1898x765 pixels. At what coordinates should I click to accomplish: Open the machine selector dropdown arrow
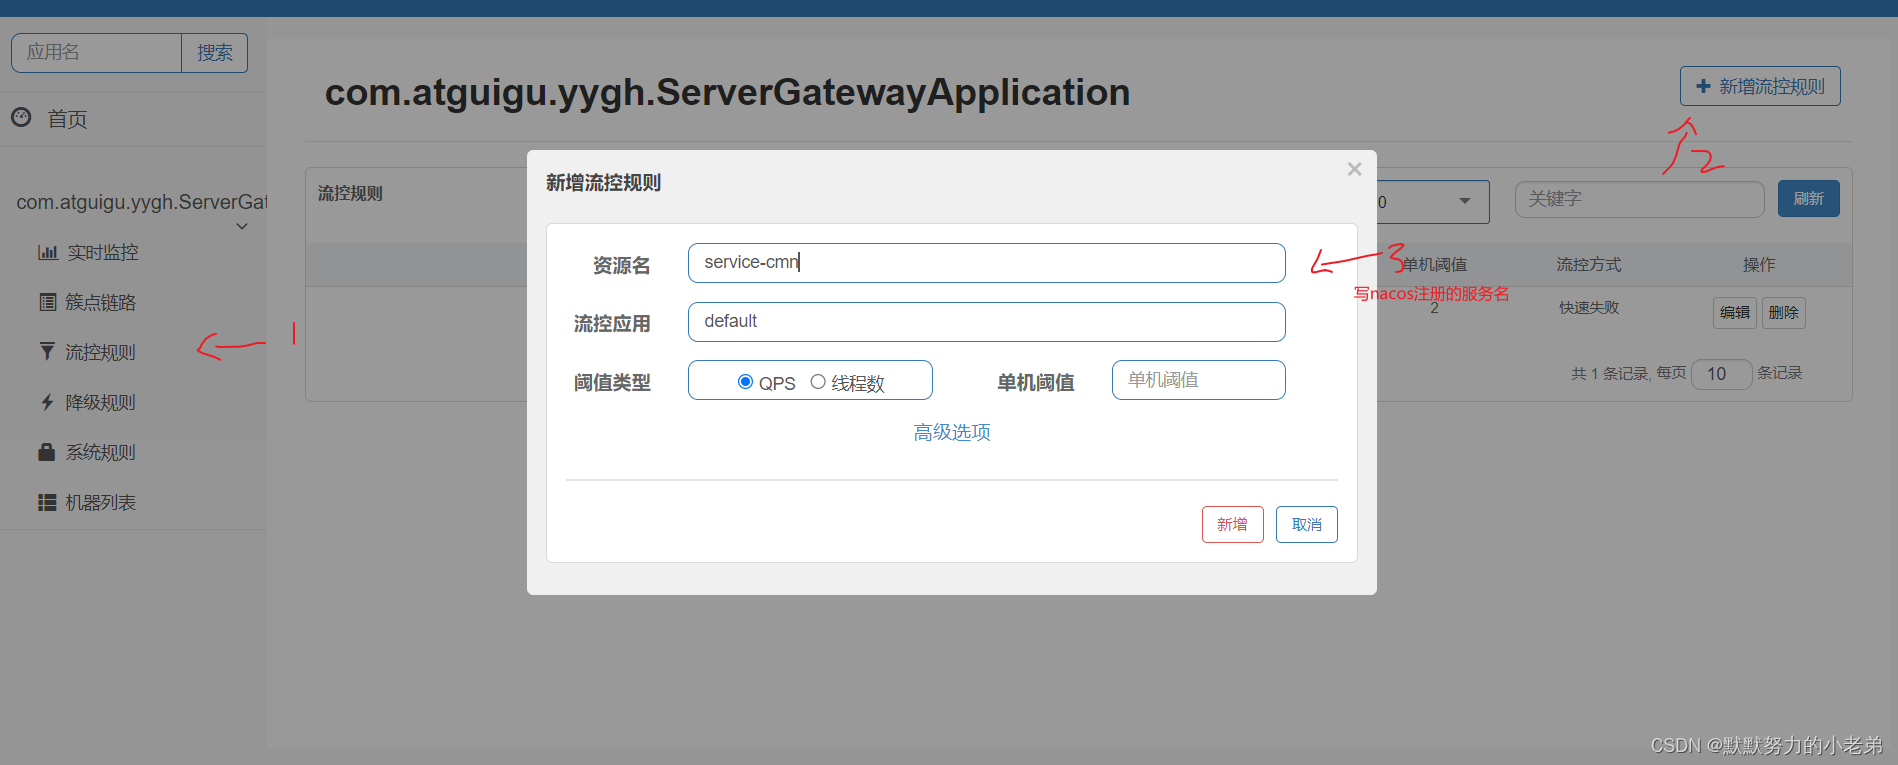point(1465,201)
